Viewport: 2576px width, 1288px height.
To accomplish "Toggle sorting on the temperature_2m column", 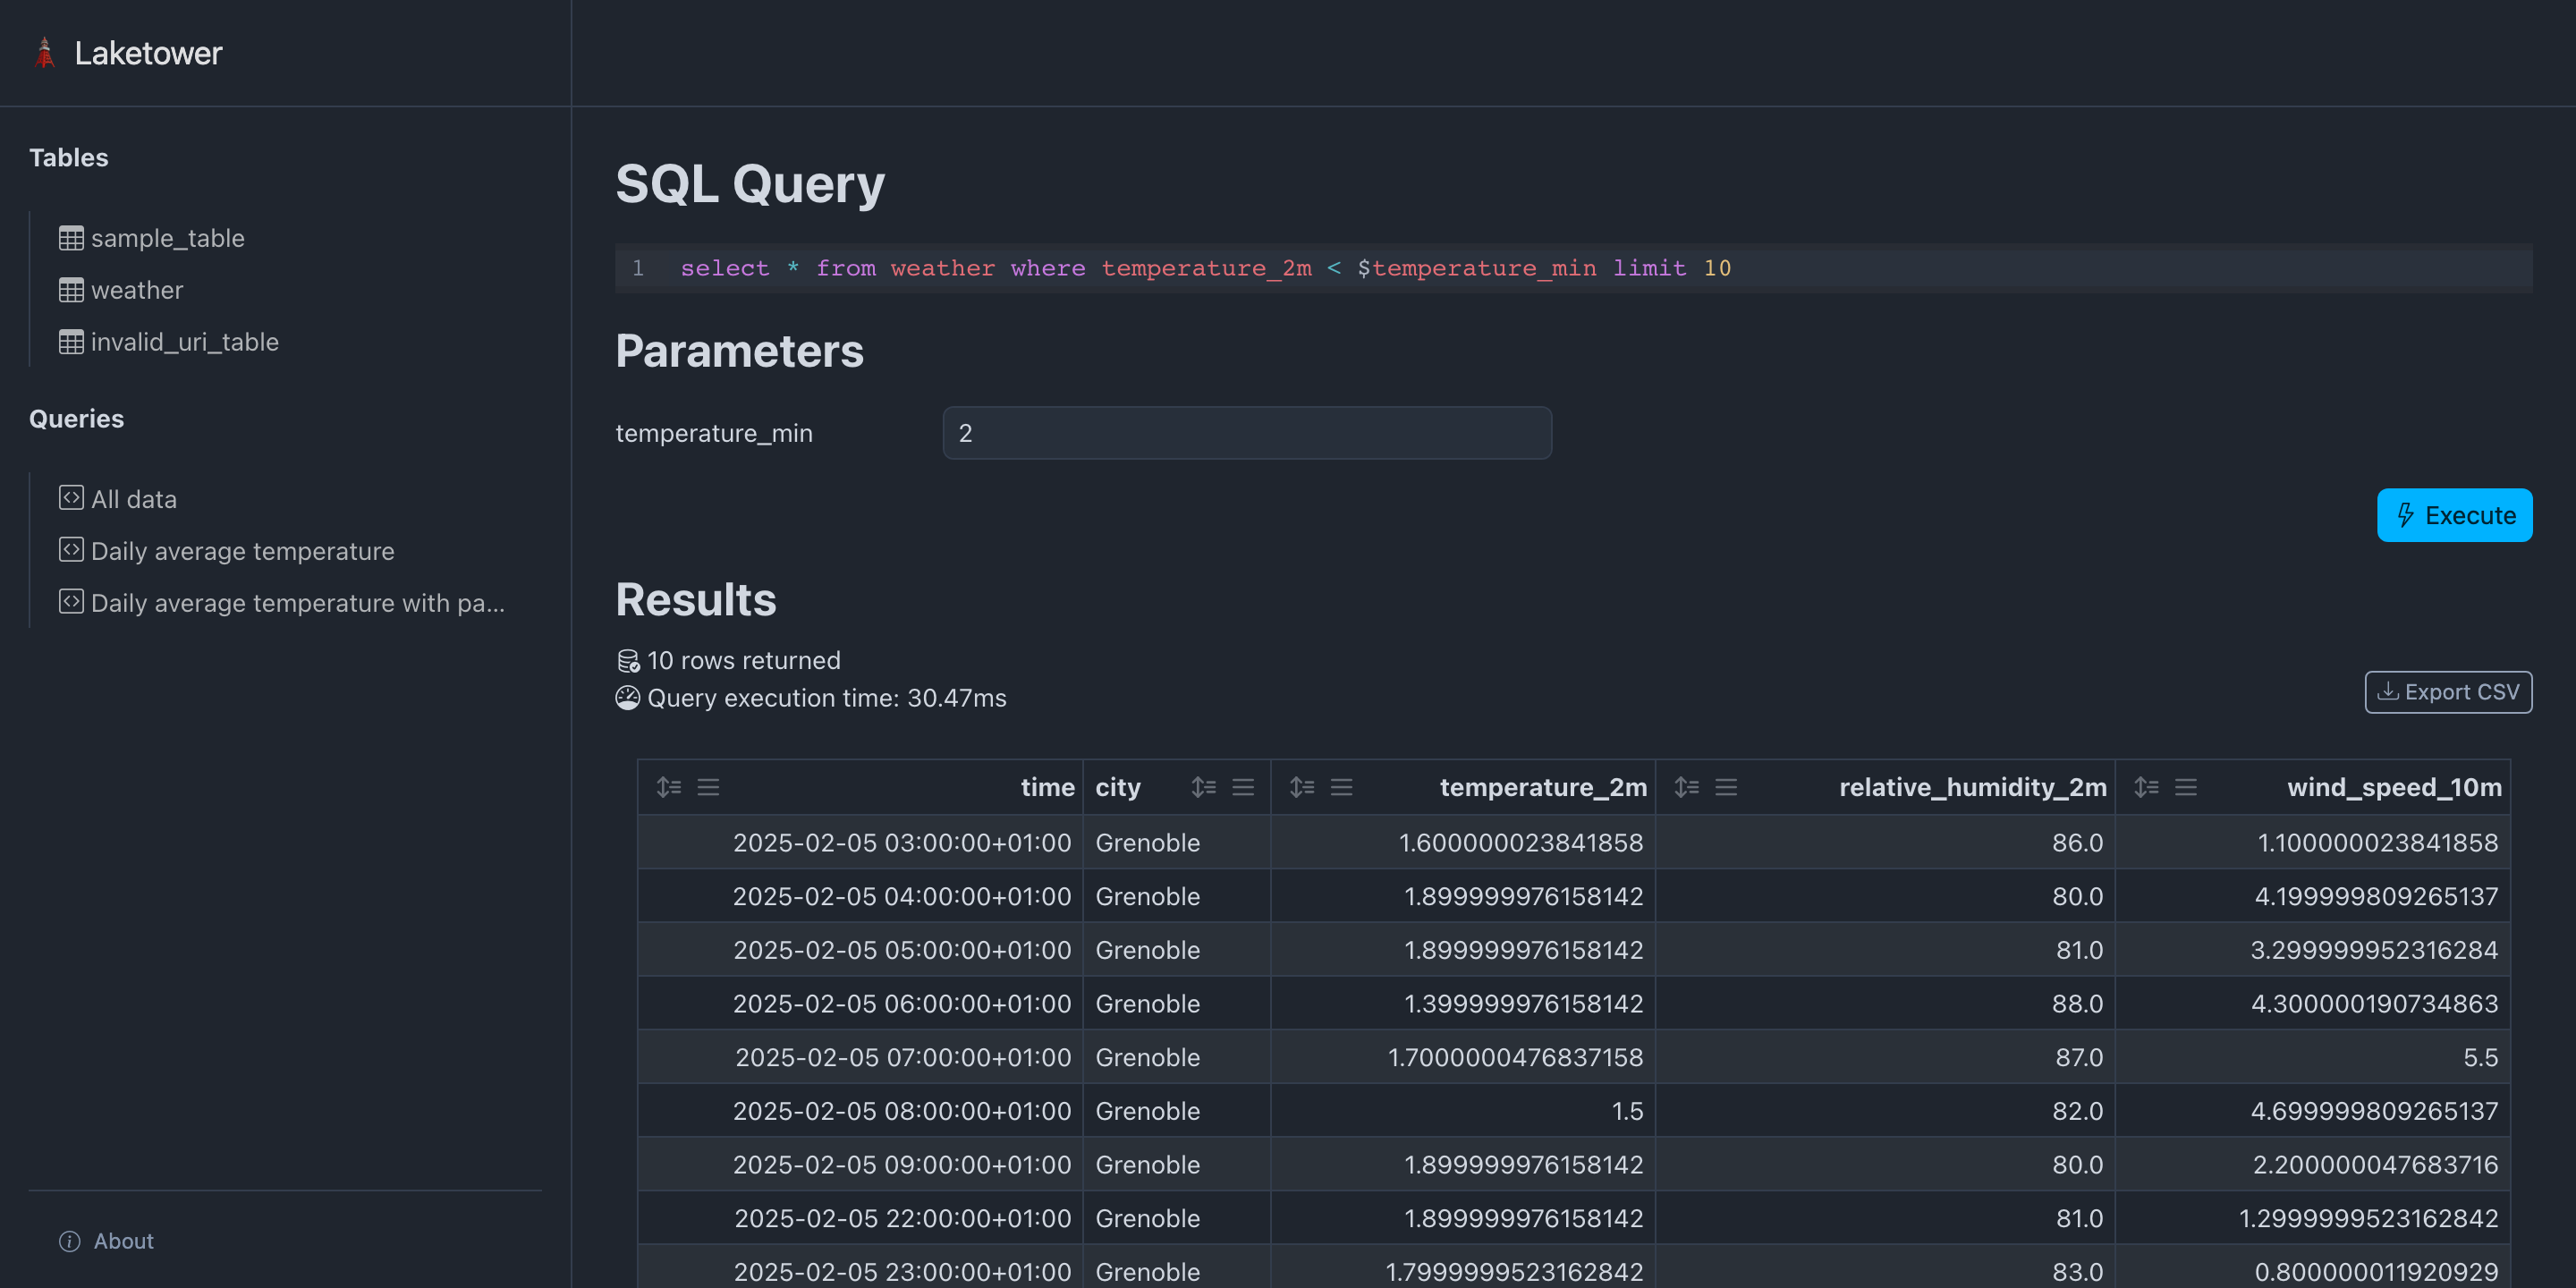I will (1302, 786).
